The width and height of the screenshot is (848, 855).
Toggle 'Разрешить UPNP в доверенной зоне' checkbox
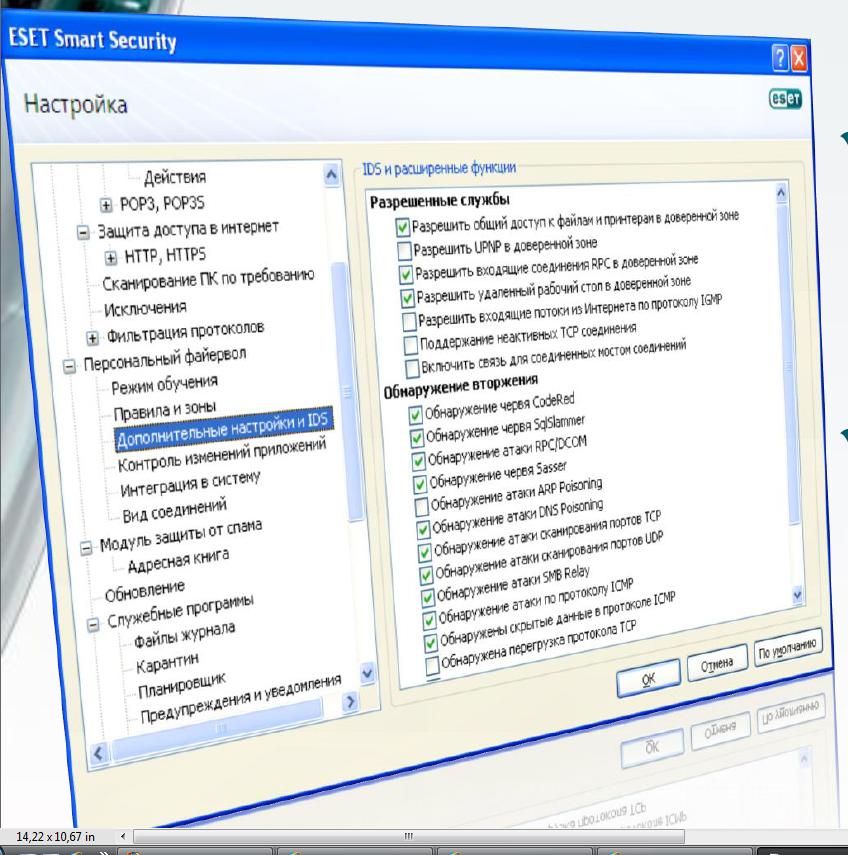point(404,250)
